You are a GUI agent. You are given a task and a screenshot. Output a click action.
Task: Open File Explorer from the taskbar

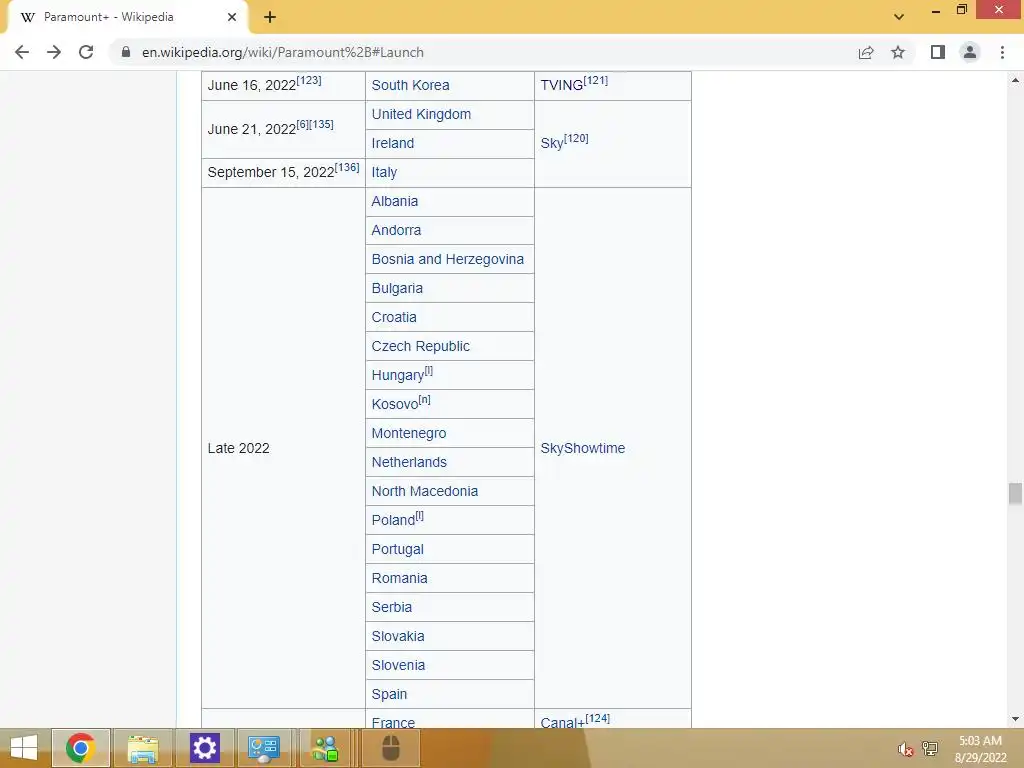tap(143, 748)
